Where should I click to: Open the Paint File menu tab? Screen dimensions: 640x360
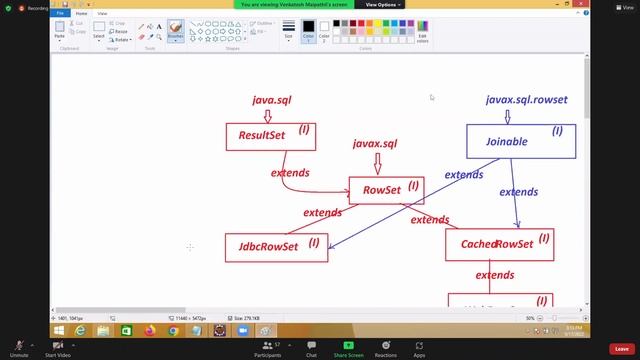(60, 13)
